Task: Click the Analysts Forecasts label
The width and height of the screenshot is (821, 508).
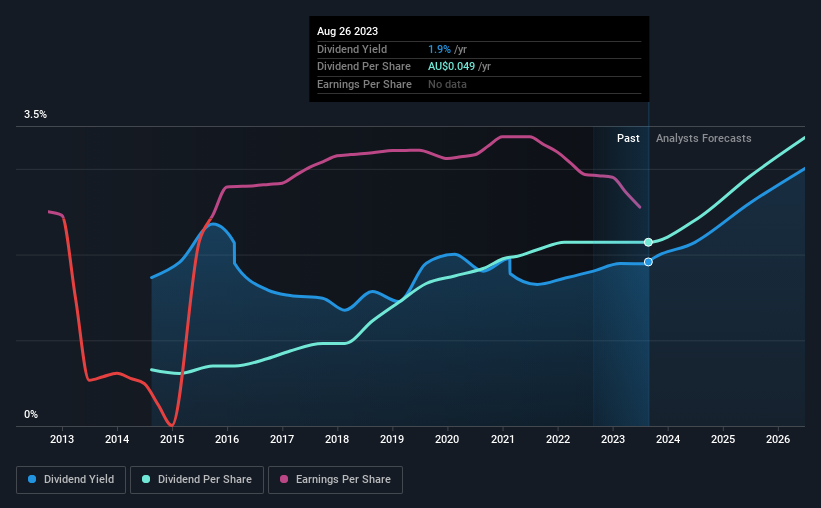Action: tap(704, 138)
